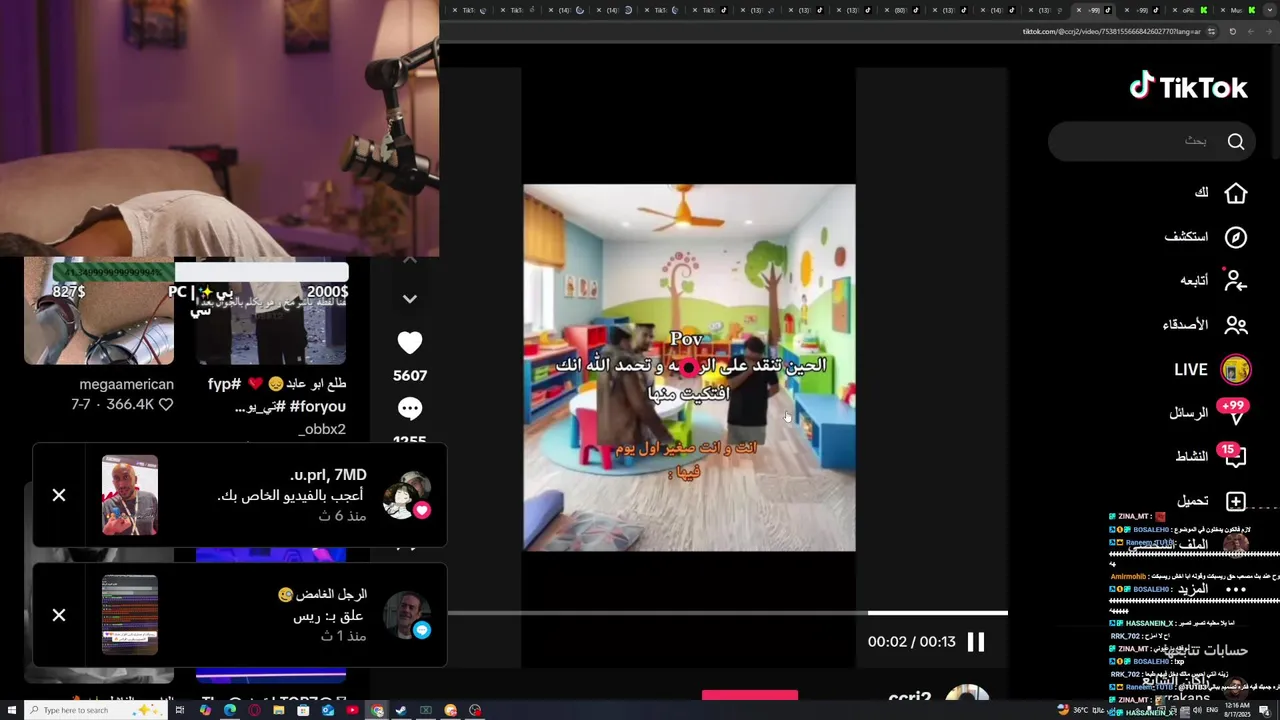Click the ENG language indicator

point(1212,710)
